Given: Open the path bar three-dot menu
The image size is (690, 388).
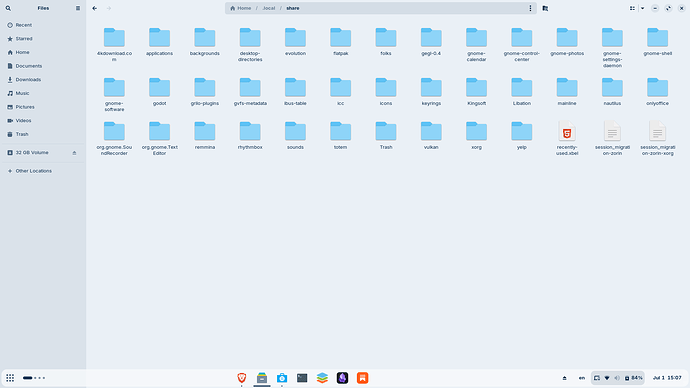Looking at the screenshot, I should pyautogui.click(x=530, y=8).
